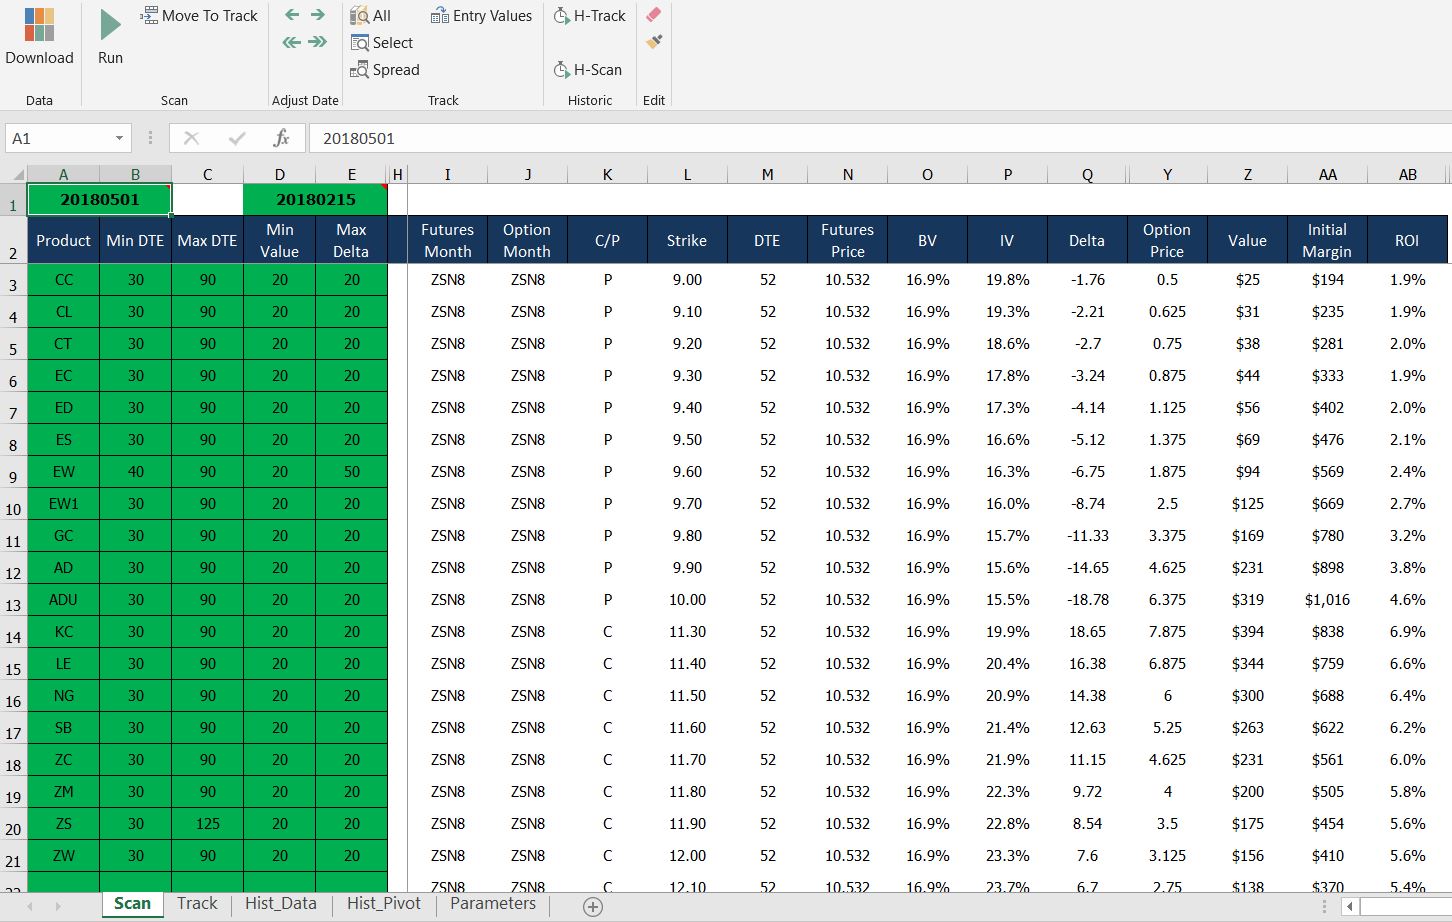Click the Download data icon
Image resolution: width=1452 pixels, height=922 pixels.
(x=39, y=25)
